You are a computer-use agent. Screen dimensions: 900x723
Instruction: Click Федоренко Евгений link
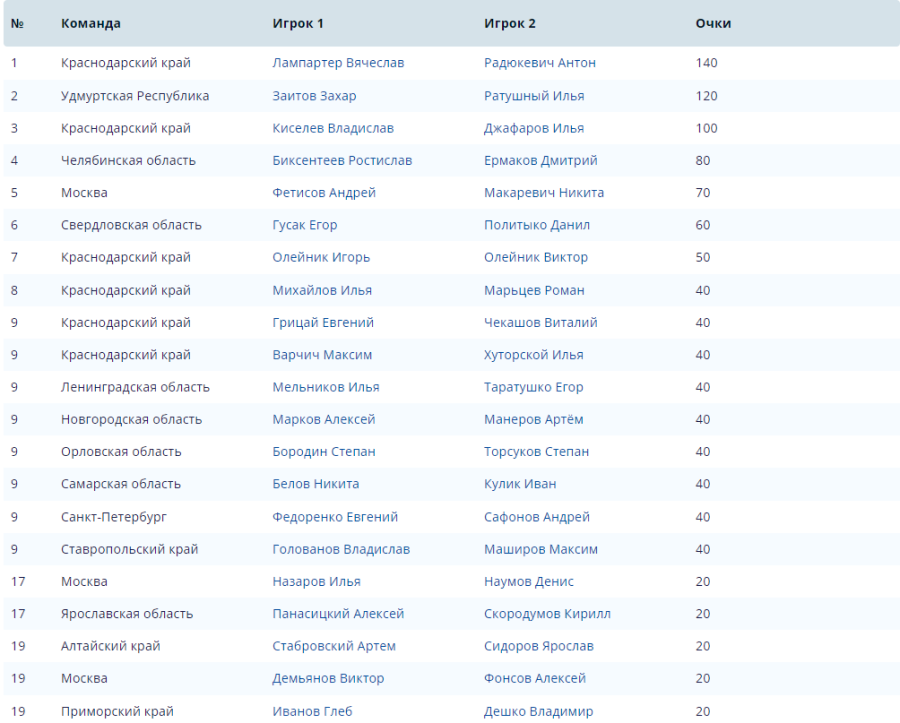coord(335,517)
